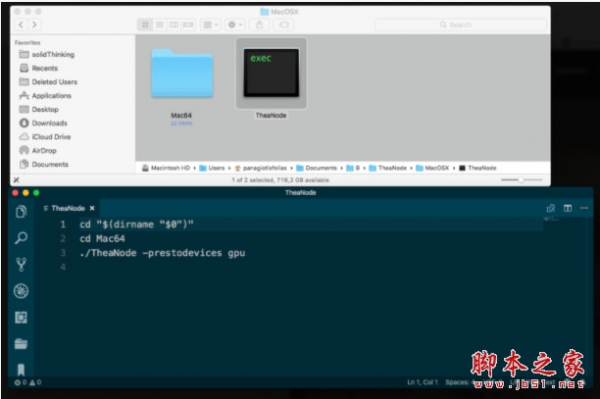Click the './TheaNode -prestodevices gpu' line

163,253
